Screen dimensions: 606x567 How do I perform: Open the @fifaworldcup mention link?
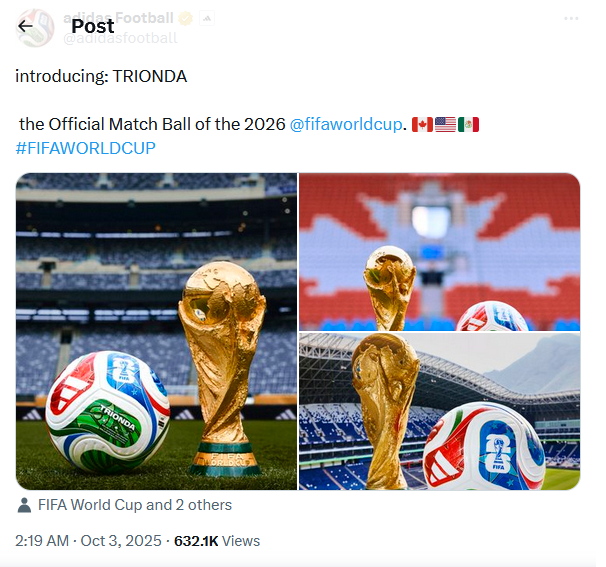(x=346, y=125)
